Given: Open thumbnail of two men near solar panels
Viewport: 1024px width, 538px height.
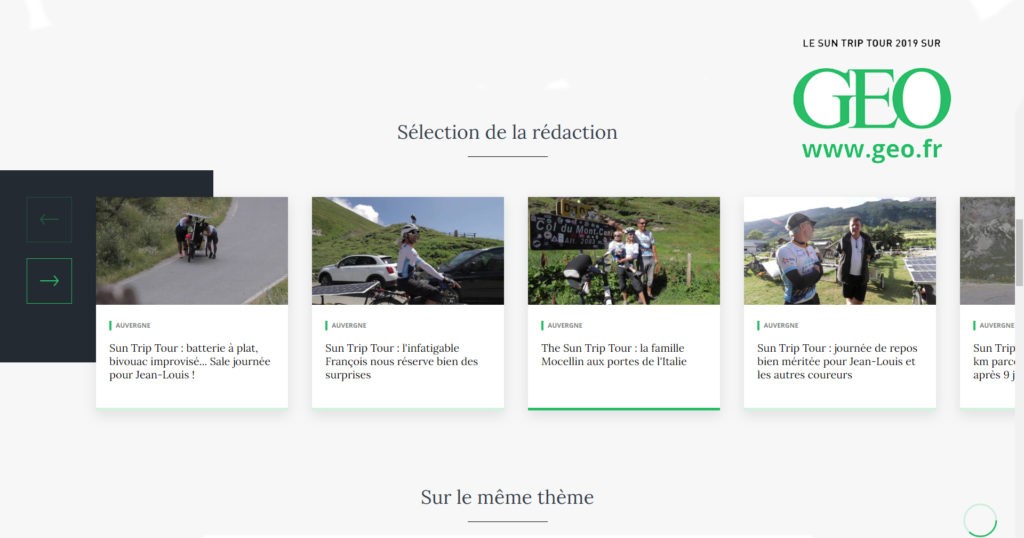Looking at the screenshot, I should 840,250.
